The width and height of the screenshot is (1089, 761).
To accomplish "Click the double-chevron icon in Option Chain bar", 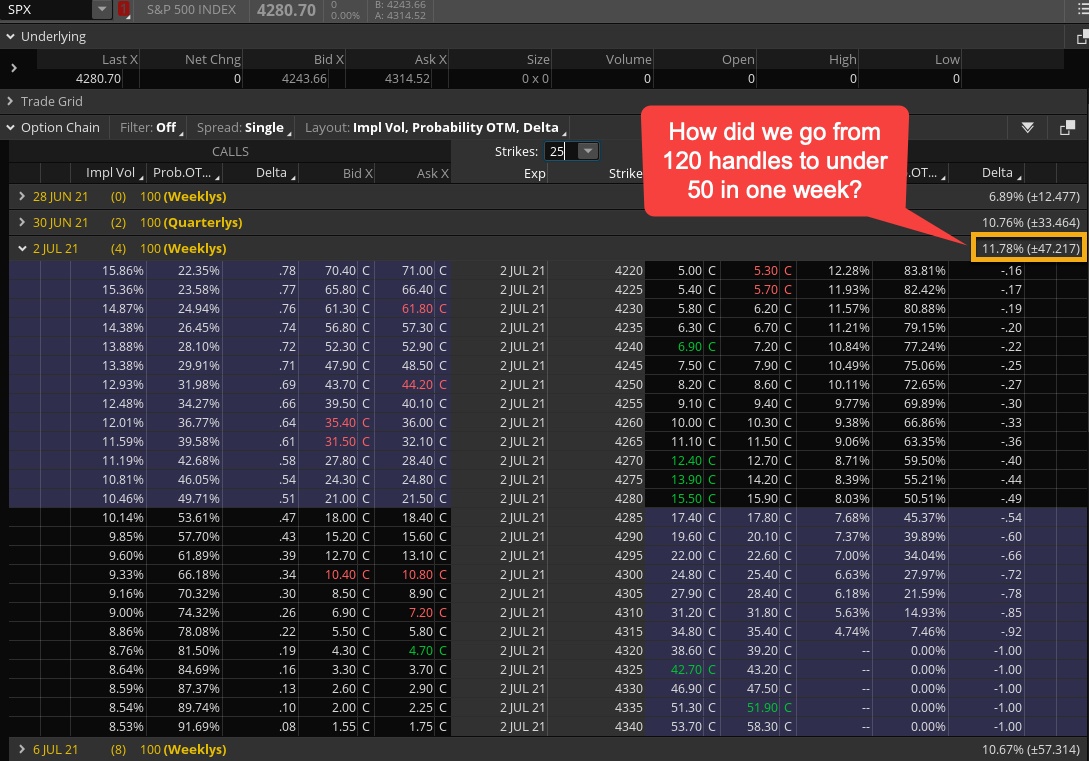I will point(1027,128).
